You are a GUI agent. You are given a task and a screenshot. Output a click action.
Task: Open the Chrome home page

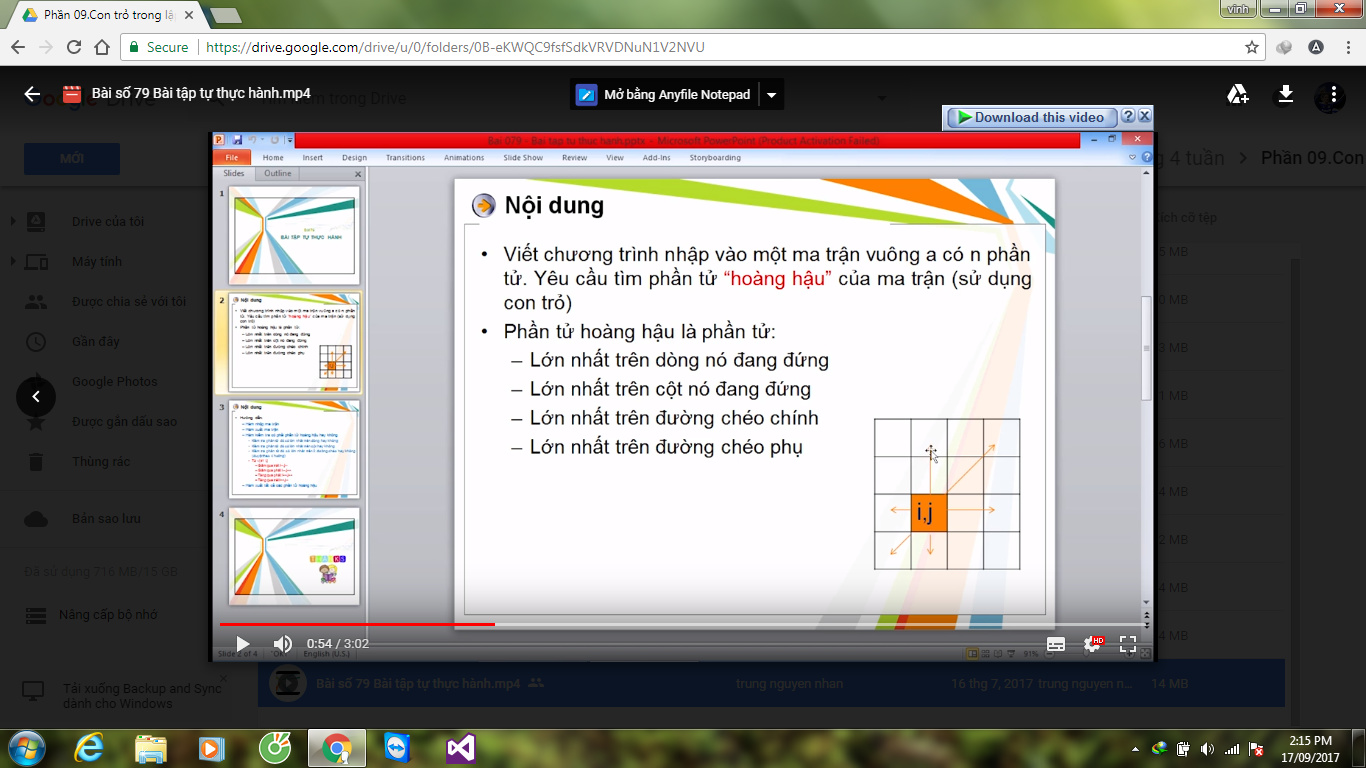[x=102, y=47]
